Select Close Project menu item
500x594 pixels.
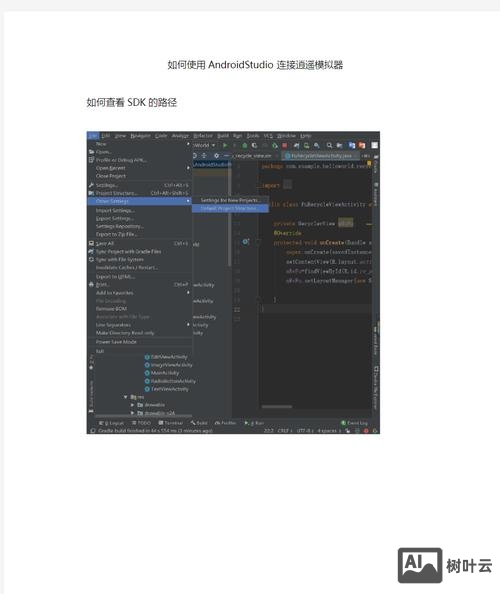tap(139, 176)
